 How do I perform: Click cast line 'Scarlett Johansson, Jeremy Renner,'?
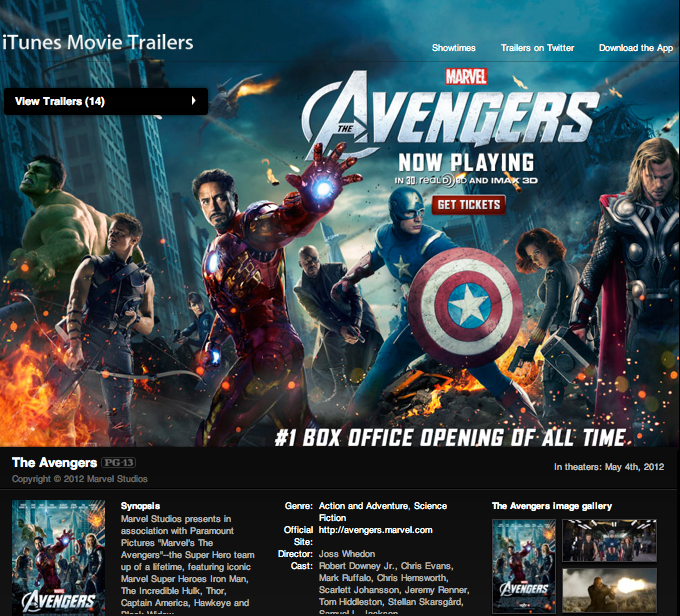point(394,590)
